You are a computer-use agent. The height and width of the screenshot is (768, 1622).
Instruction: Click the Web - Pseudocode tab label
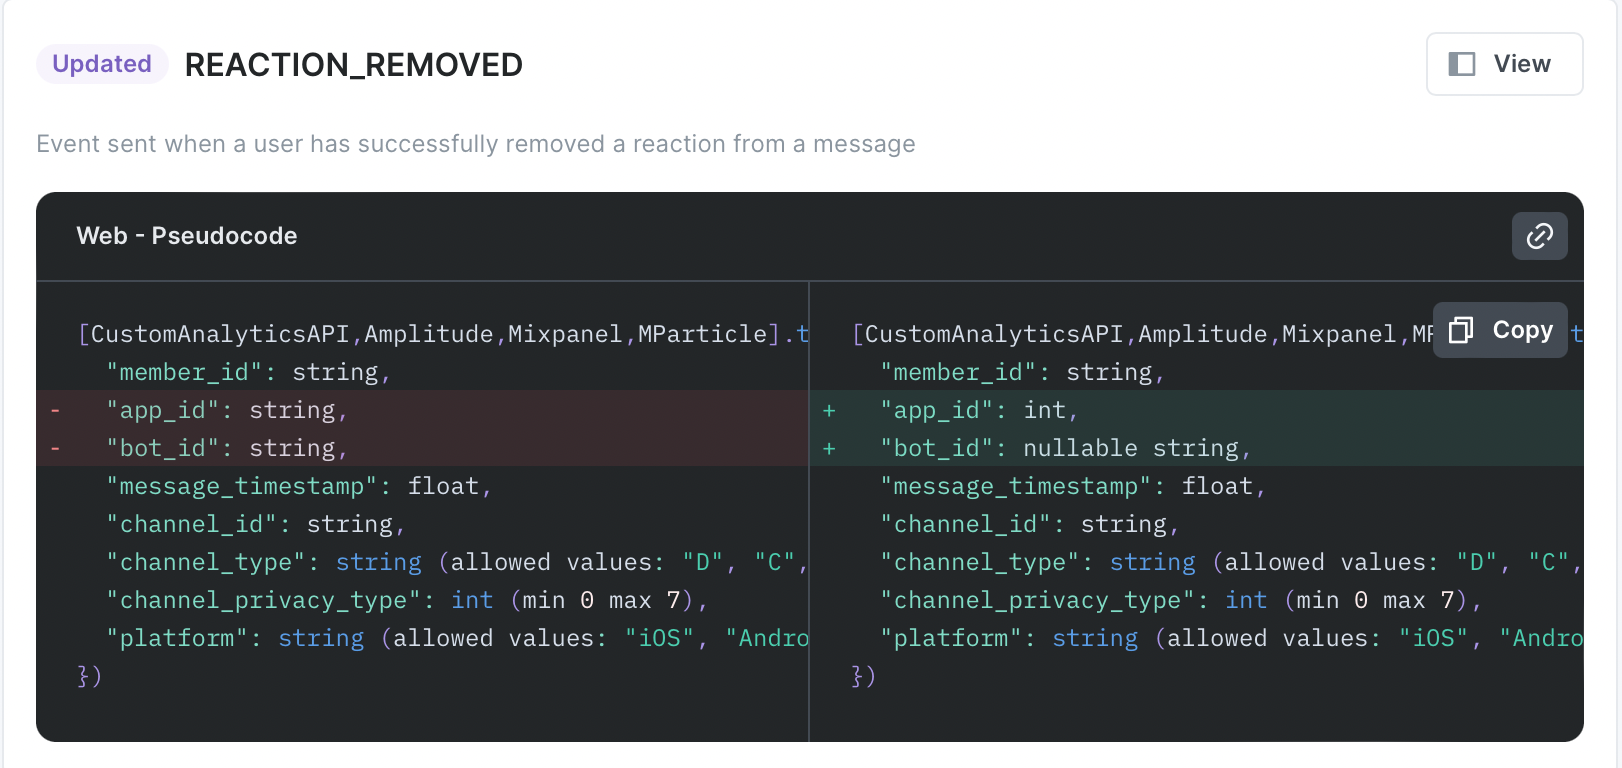[x=186, y=236]
